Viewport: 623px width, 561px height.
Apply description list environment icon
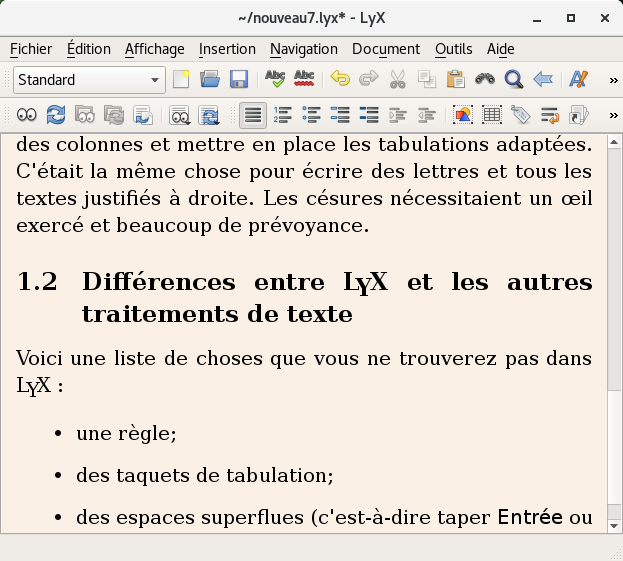[x=369, y=116]
